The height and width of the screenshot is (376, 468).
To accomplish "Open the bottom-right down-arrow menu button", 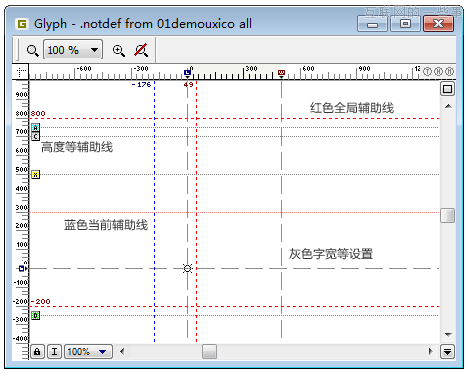I will (447, 351).
